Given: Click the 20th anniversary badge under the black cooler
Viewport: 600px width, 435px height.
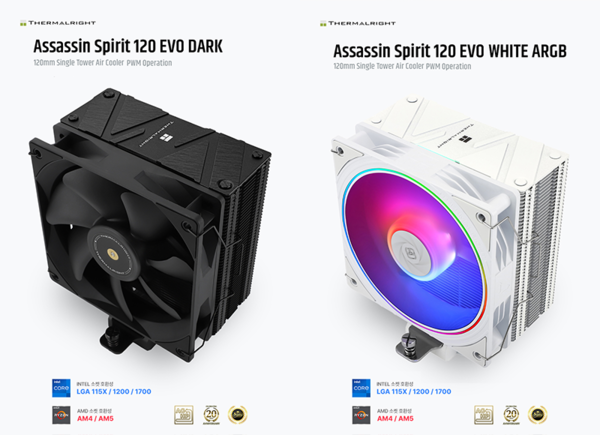Looking at the screenshot, I should click(x=211, y=415).
